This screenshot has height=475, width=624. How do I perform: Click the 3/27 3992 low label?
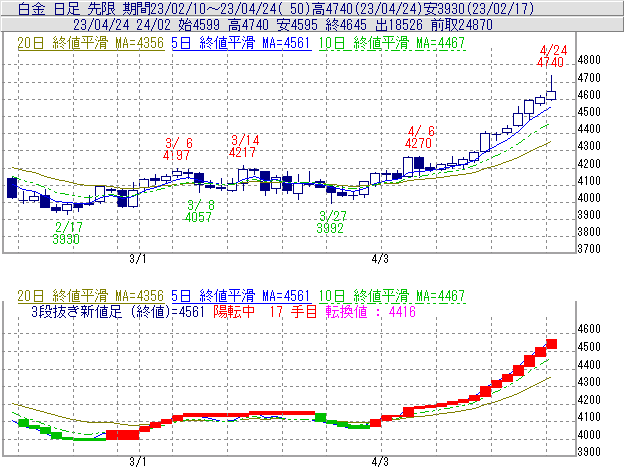[331, 222]
